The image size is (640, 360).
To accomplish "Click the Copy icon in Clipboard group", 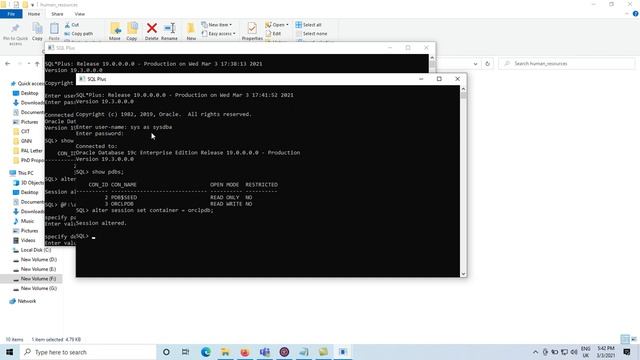I will (x=37, y=29).
